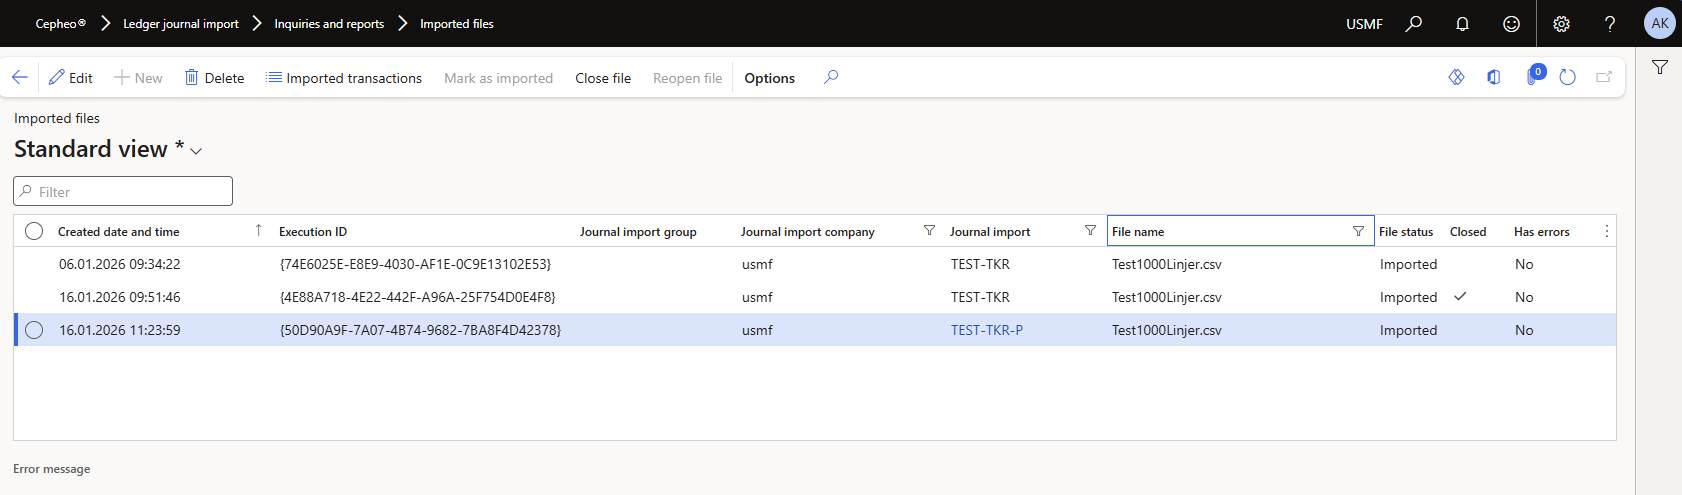1682x495 pixels.
Task: Open the File name column filter dropdown
Action: (x=1358, y=231)
